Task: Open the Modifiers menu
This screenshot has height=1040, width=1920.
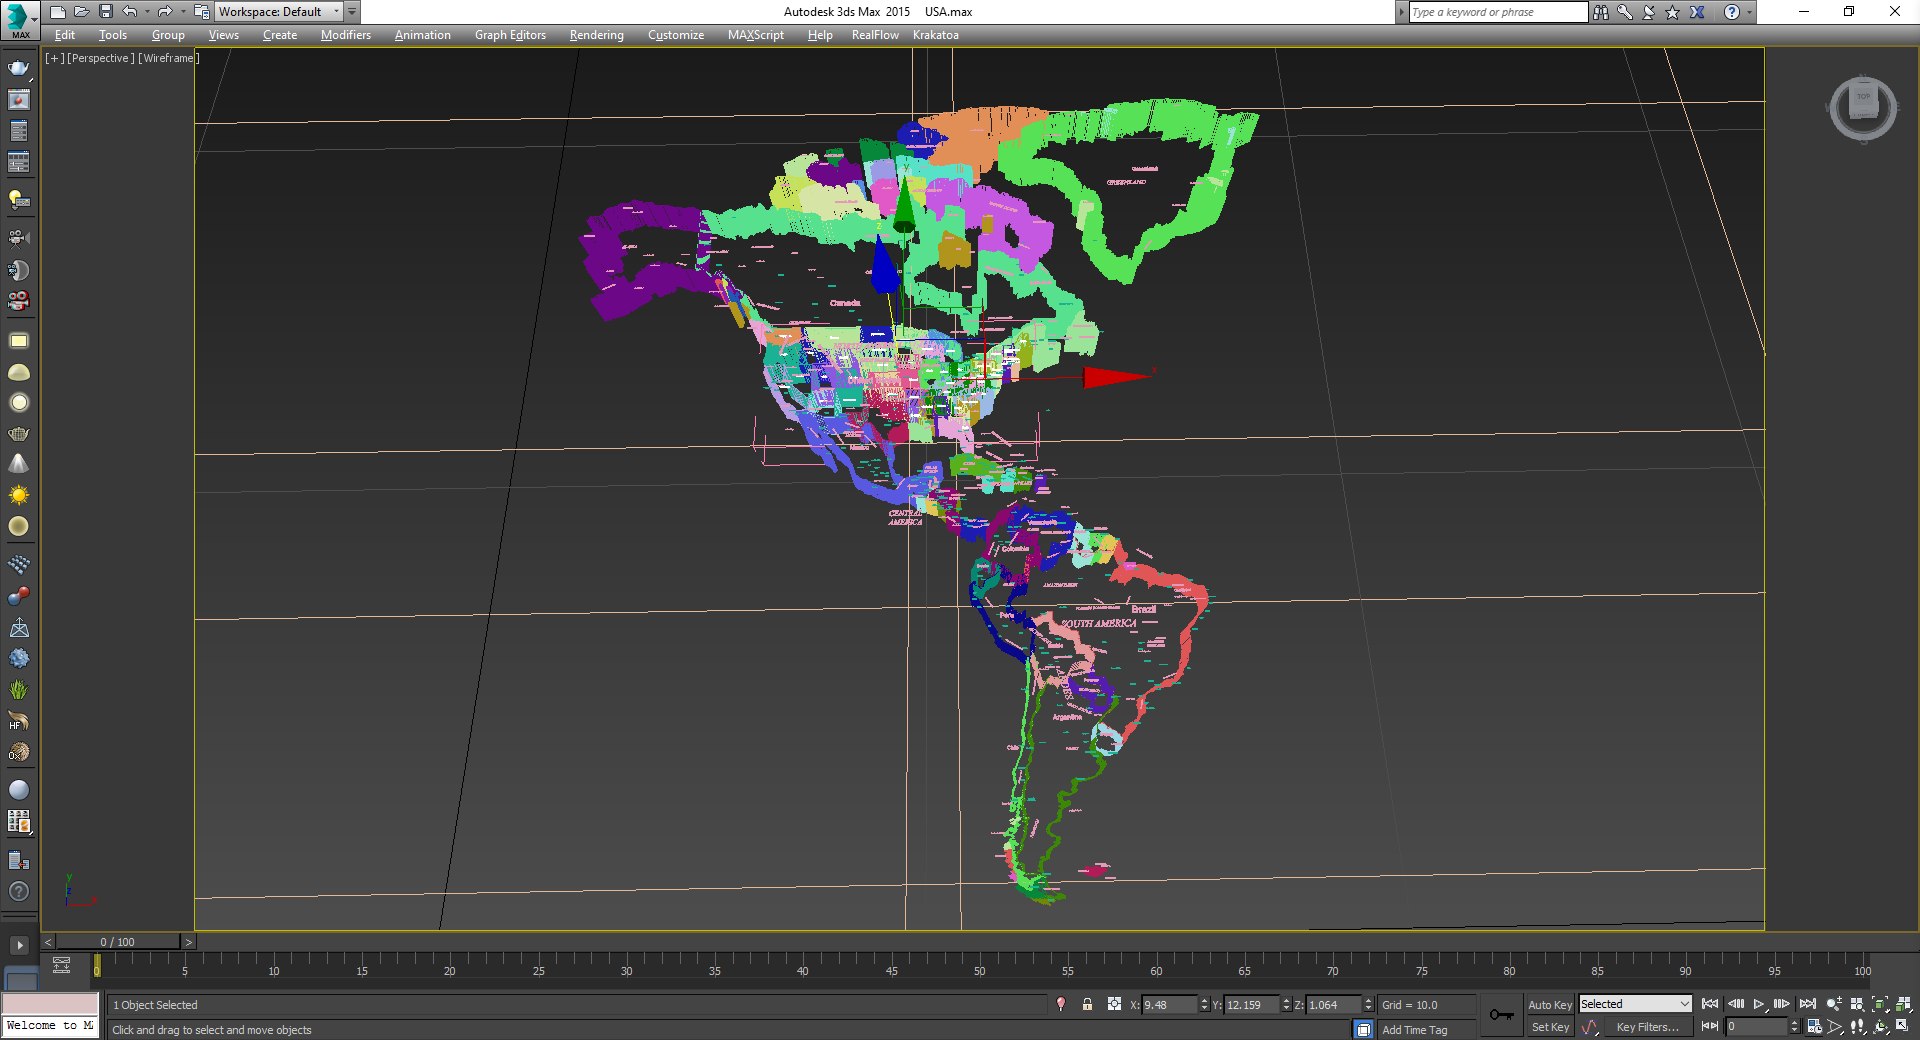Action: pyautogui.click(x=345, y=35)
